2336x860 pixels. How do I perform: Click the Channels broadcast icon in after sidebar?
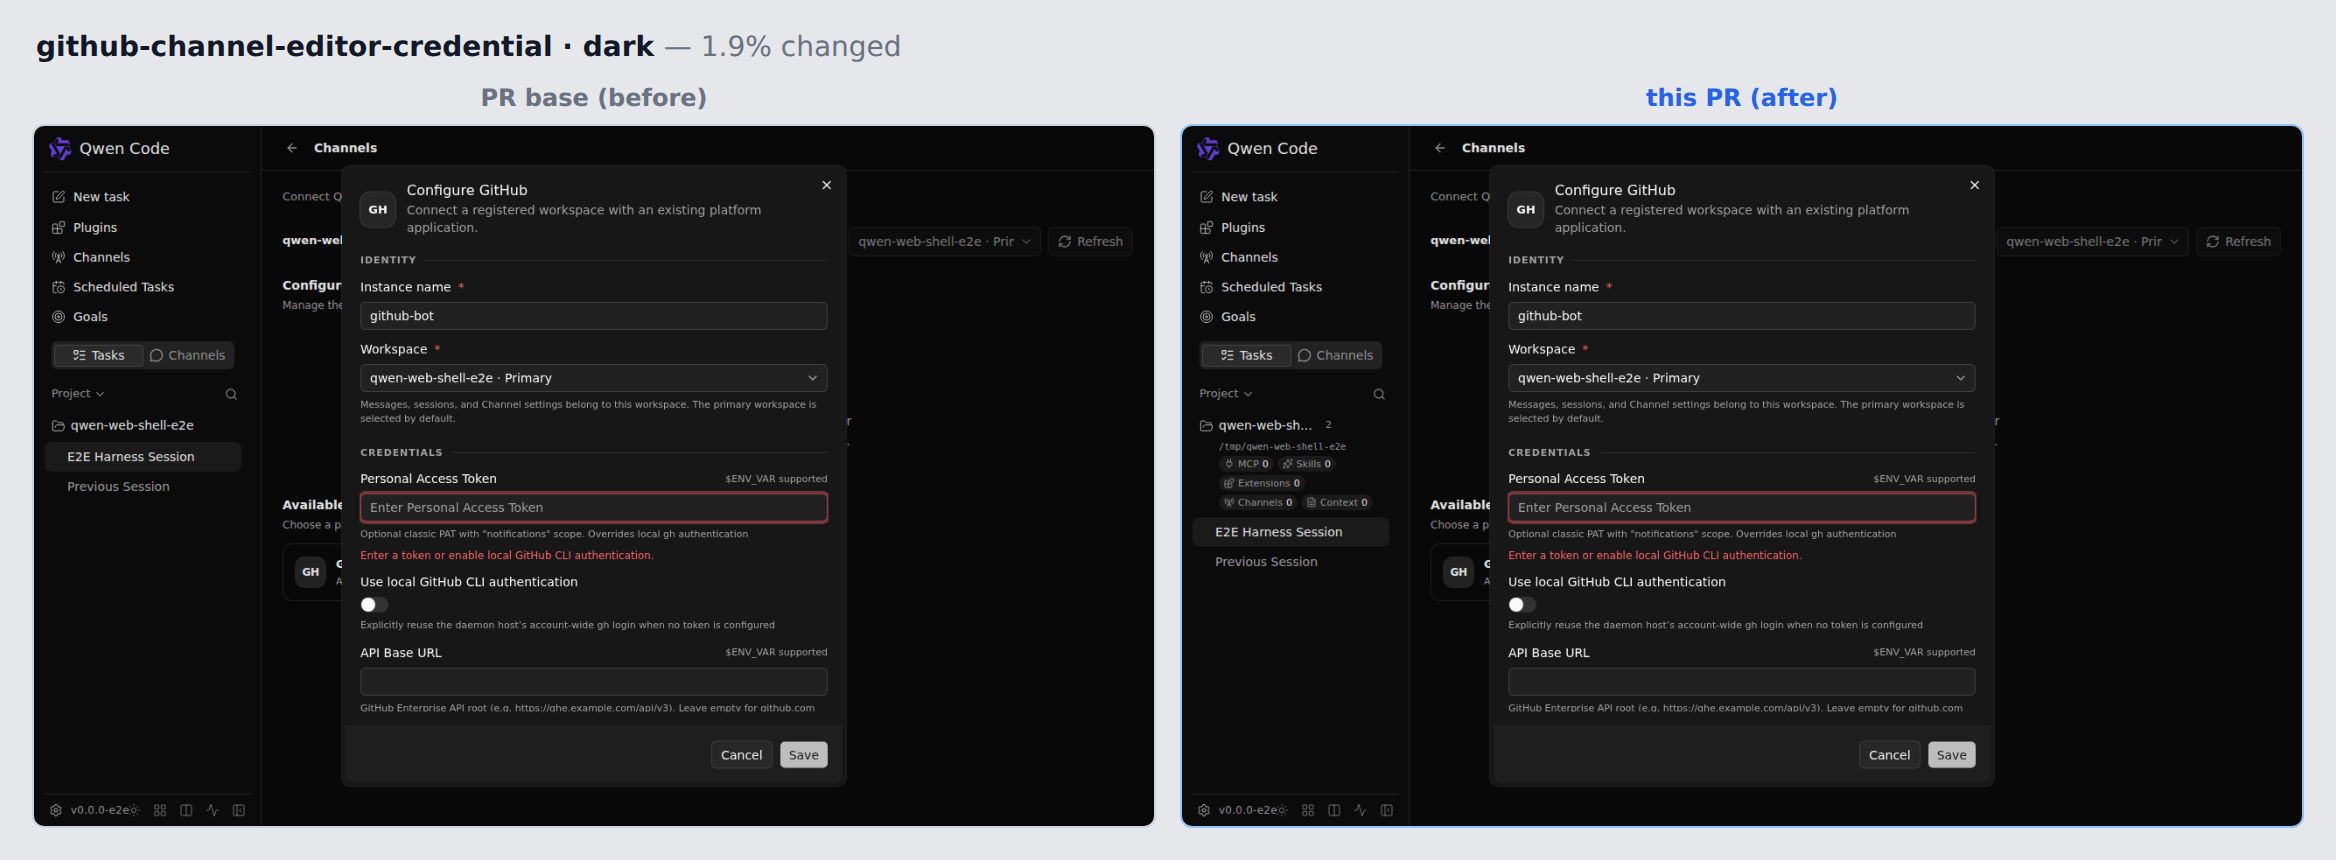1206,257
